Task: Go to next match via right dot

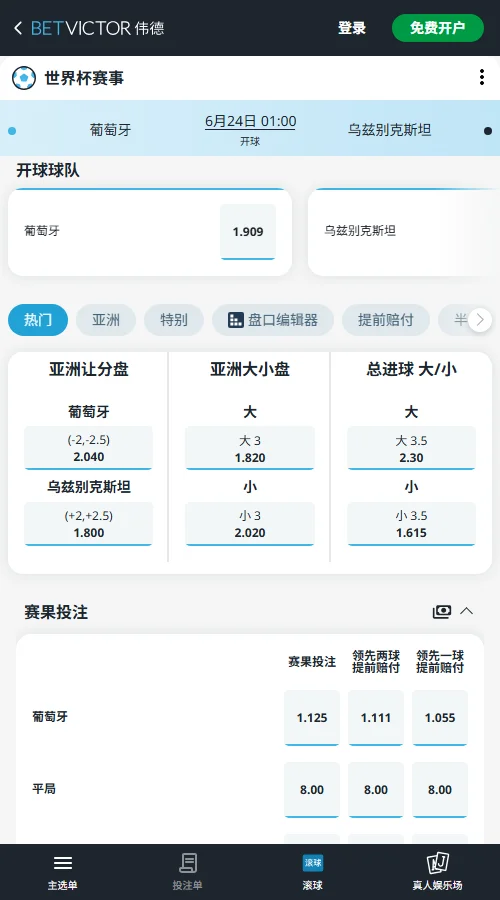Action: [487, 131]
